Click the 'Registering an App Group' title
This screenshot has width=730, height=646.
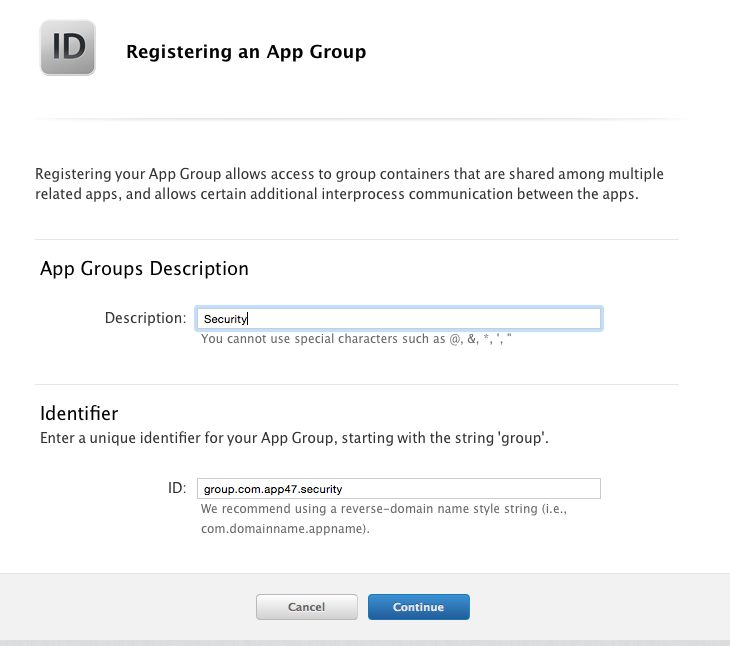coord(246,52)
